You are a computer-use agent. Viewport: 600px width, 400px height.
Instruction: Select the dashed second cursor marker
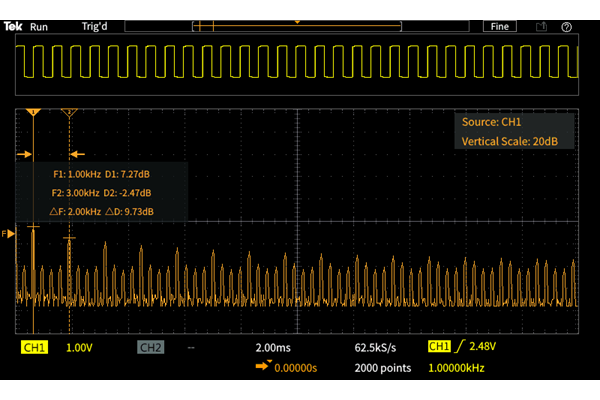point(69,113)
